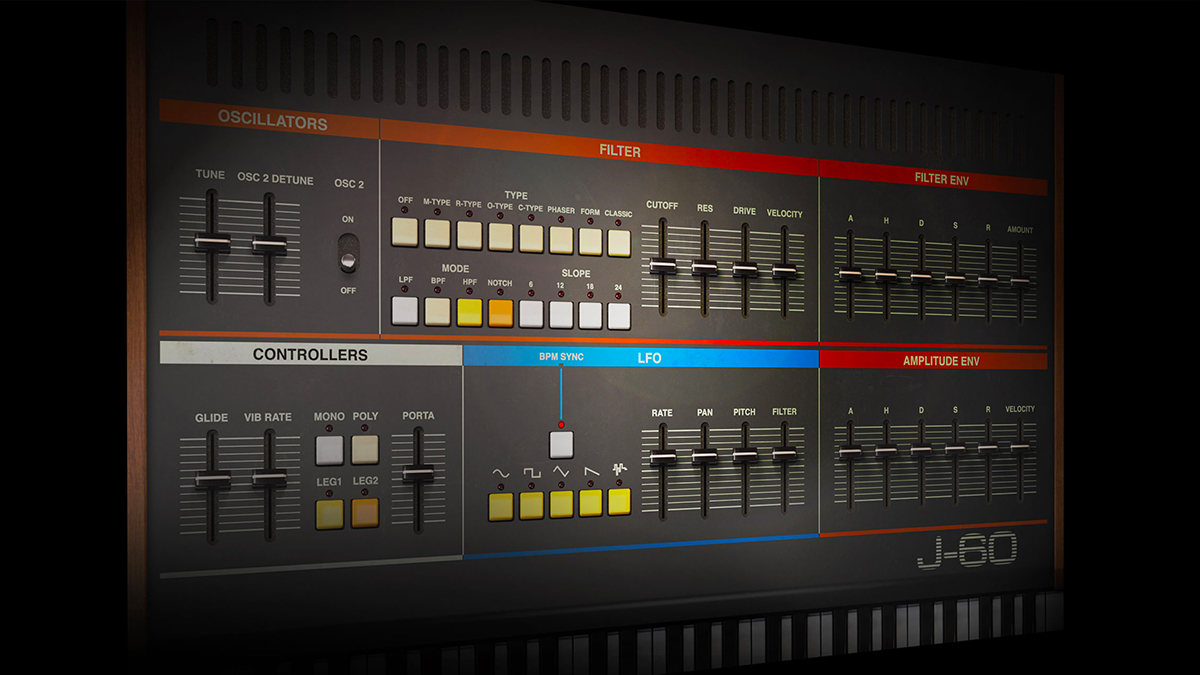The height and width of the screenshot is (675, 1200).
Task: Switch filter mode to HPF
Action: [x=469, y=313]
